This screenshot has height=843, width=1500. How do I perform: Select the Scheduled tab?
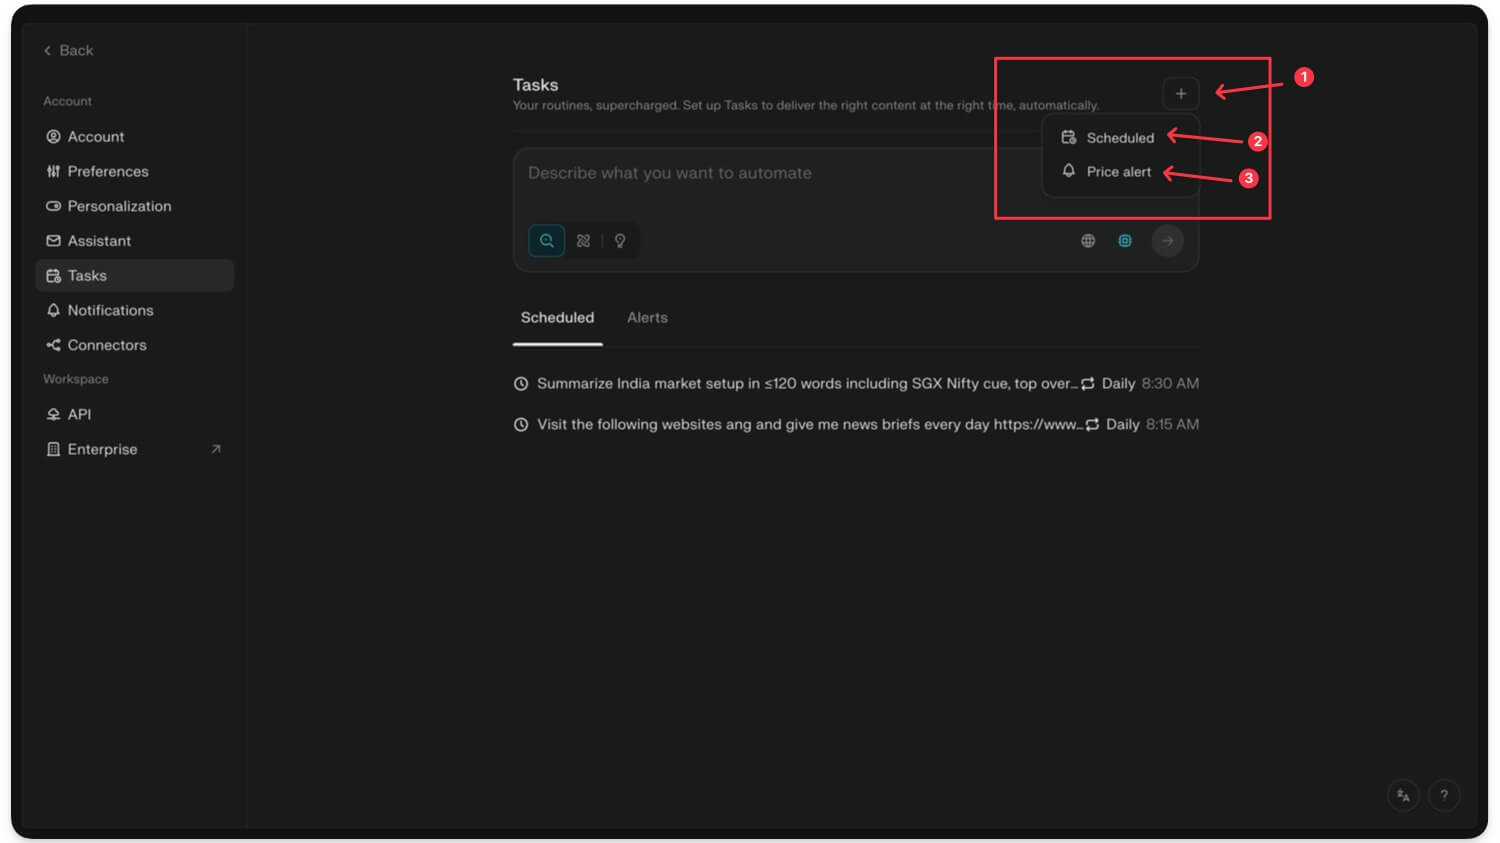pos(557,318)
